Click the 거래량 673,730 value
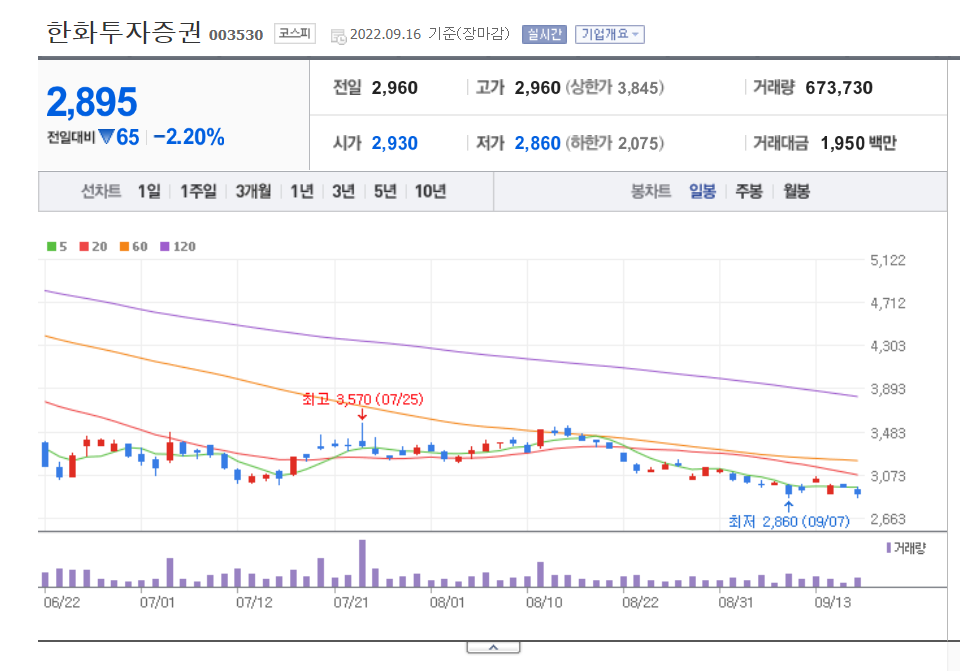The height and width of the screenshot is (671, 960). tap(839, 88)
